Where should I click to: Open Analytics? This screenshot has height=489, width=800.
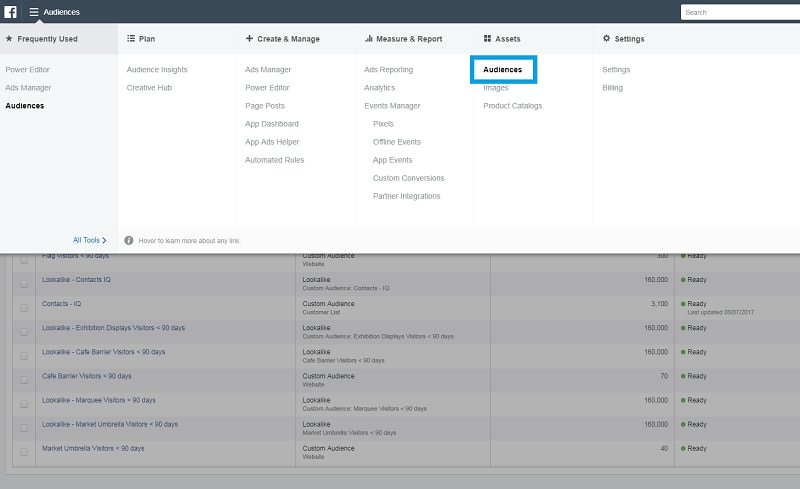point(379,88)
